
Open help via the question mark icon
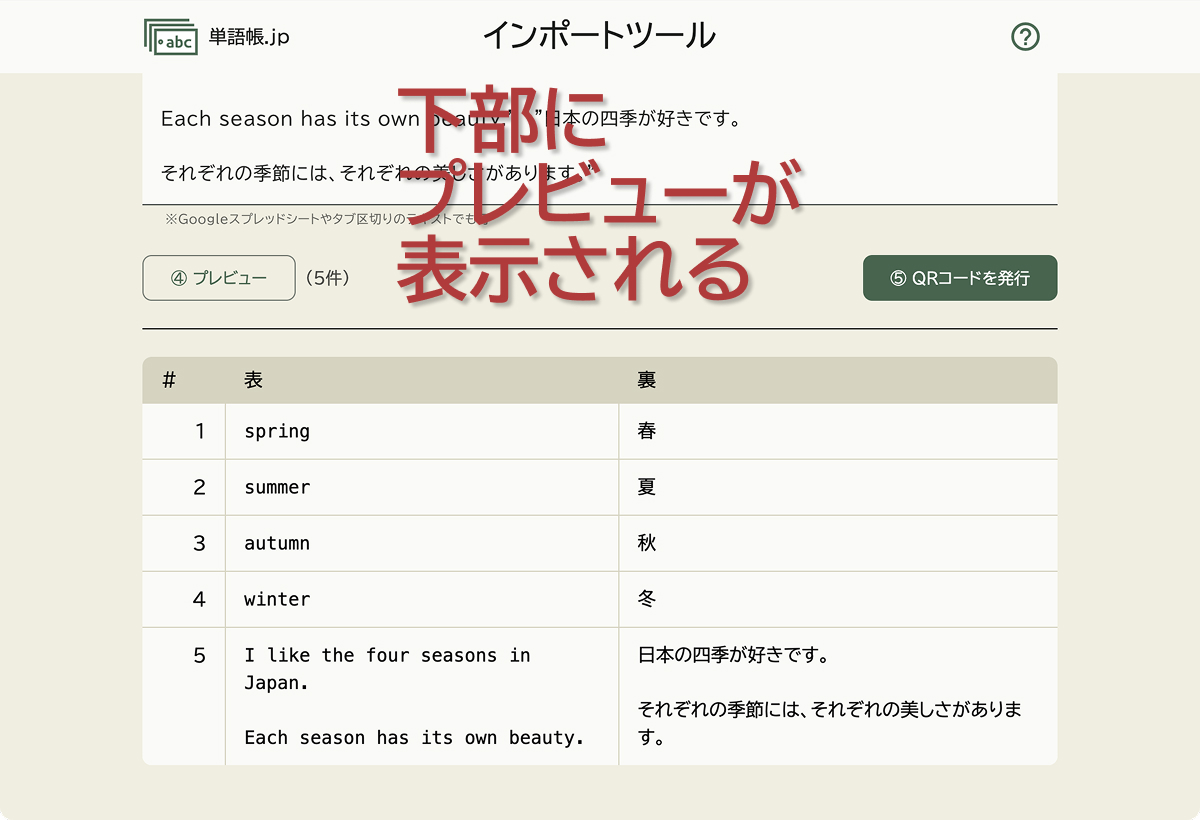coord(1025,37)
